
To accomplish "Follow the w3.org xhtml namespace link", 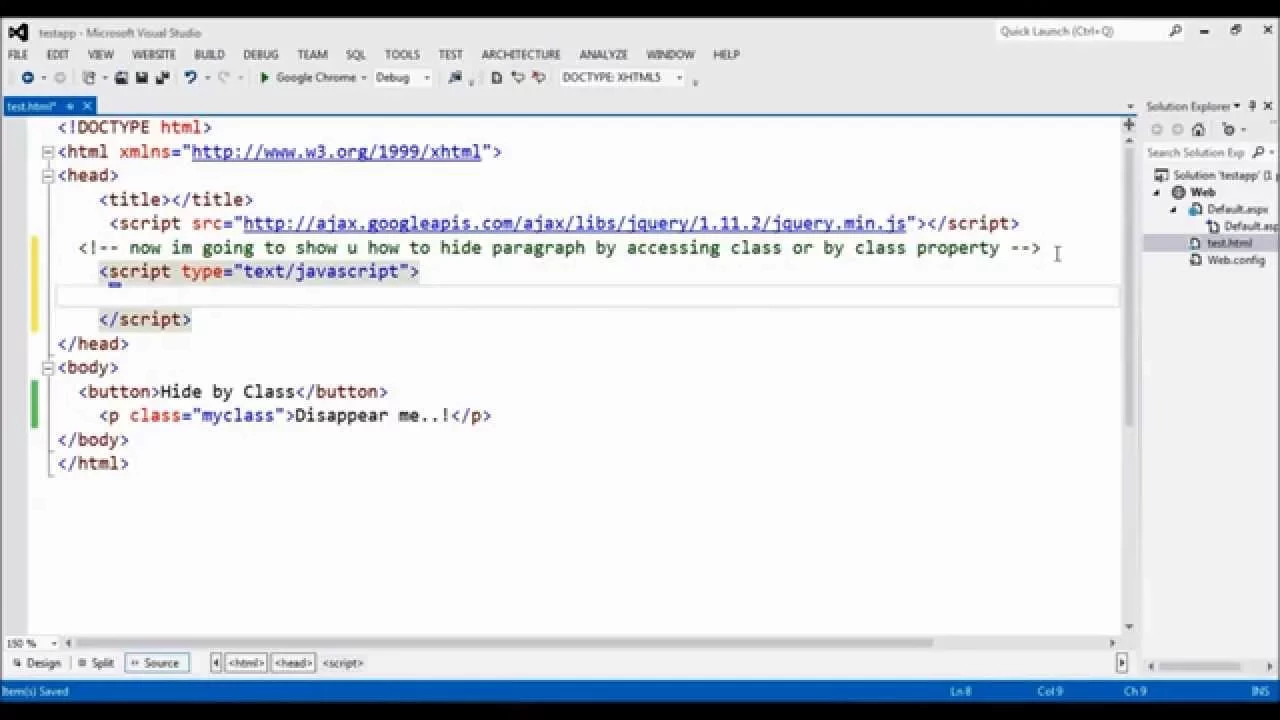I will pos(336,152).
